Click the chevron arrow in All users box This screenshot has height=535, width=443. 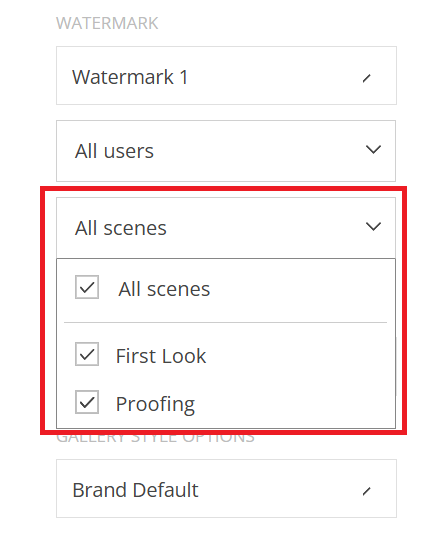point(373,149)
